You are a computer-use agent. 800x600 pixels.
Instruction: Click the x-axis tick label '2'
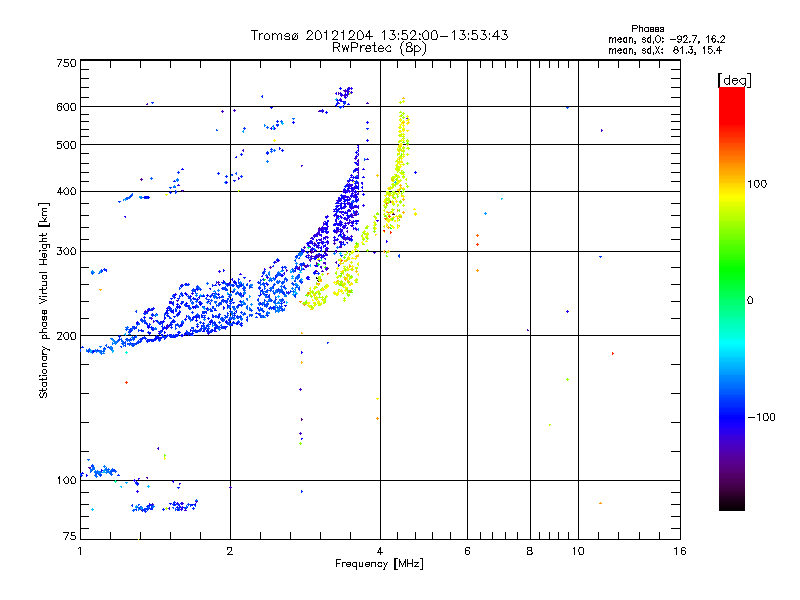click(x=230, y=551)
